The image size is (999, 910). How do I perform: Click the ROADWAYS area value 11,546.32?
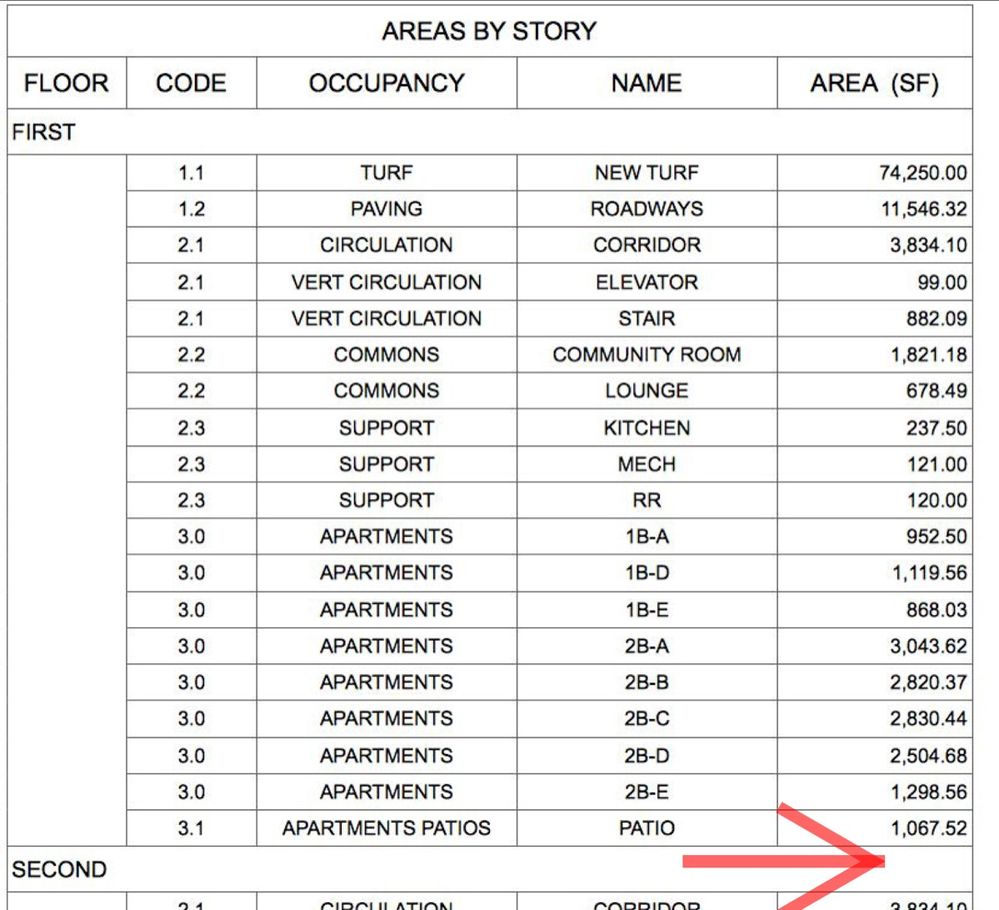[924, 209]
